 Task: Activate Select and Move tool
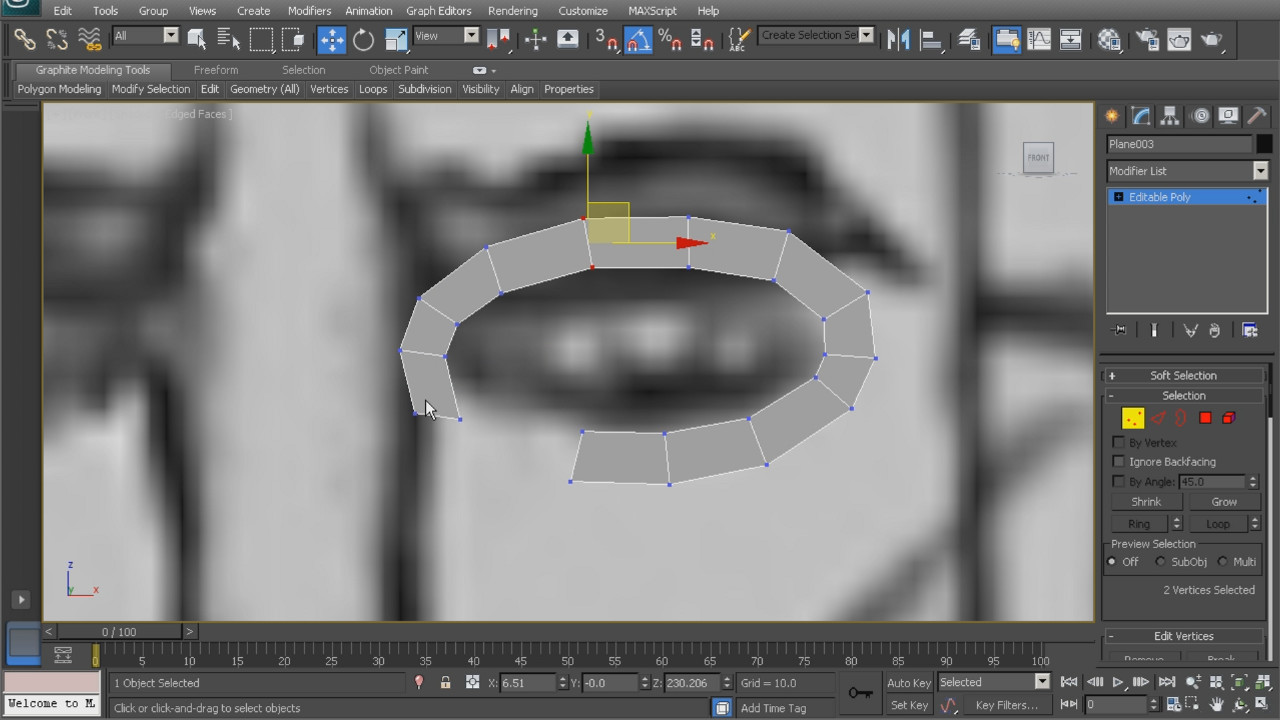coord(331,39)
